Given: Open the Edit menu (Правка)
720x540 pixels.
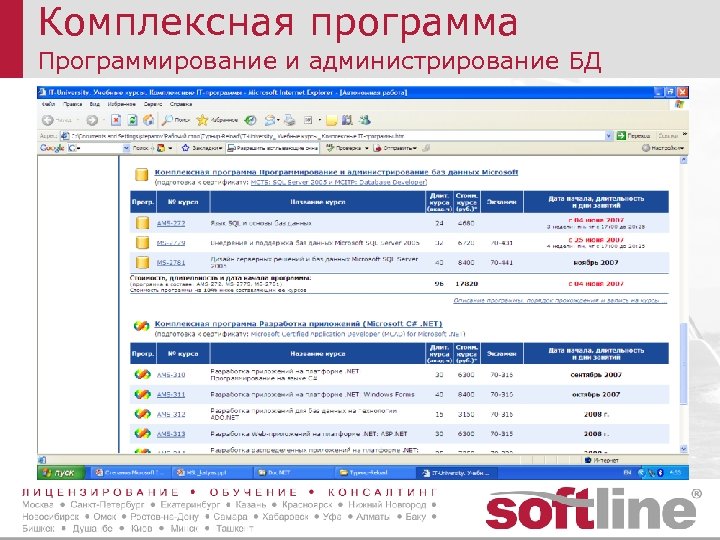Looking at the screenshot, I should click(x=73, y=104).
